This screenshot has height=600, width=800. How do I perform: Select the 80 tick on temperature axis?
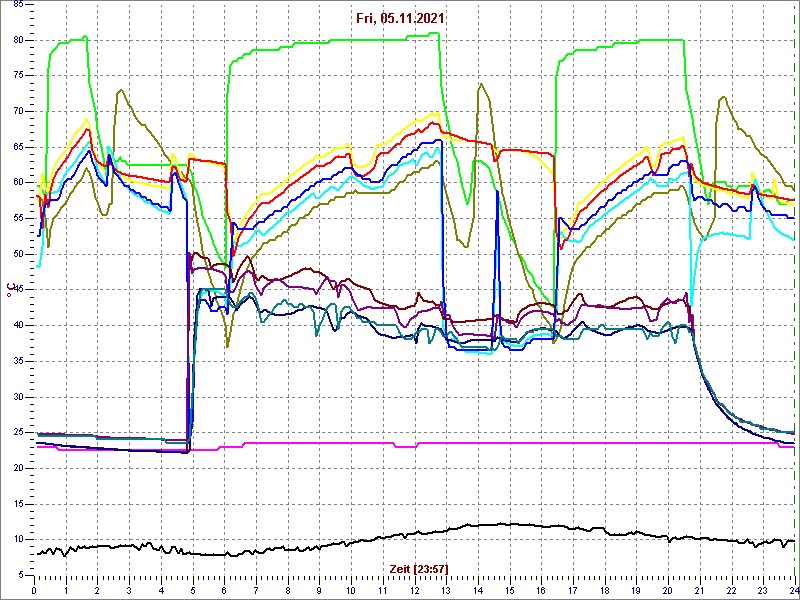tap(19, 40)
